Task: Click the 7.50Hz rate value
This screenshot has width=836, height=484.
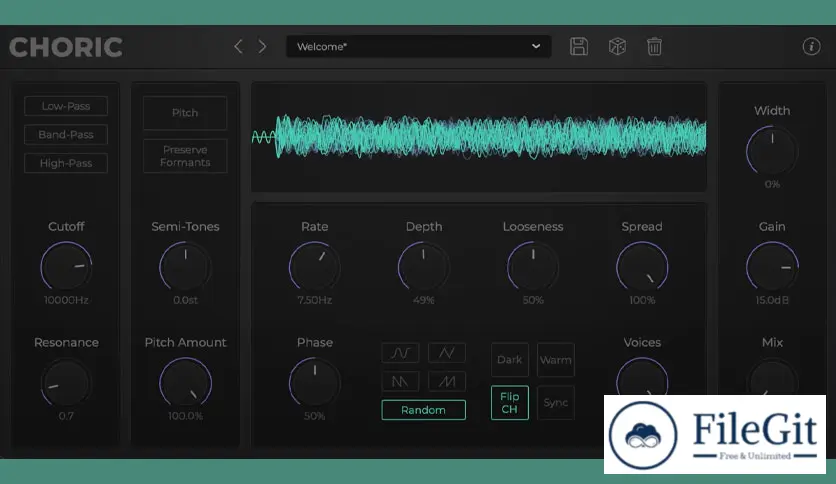Action: click(x=315, y=300)
